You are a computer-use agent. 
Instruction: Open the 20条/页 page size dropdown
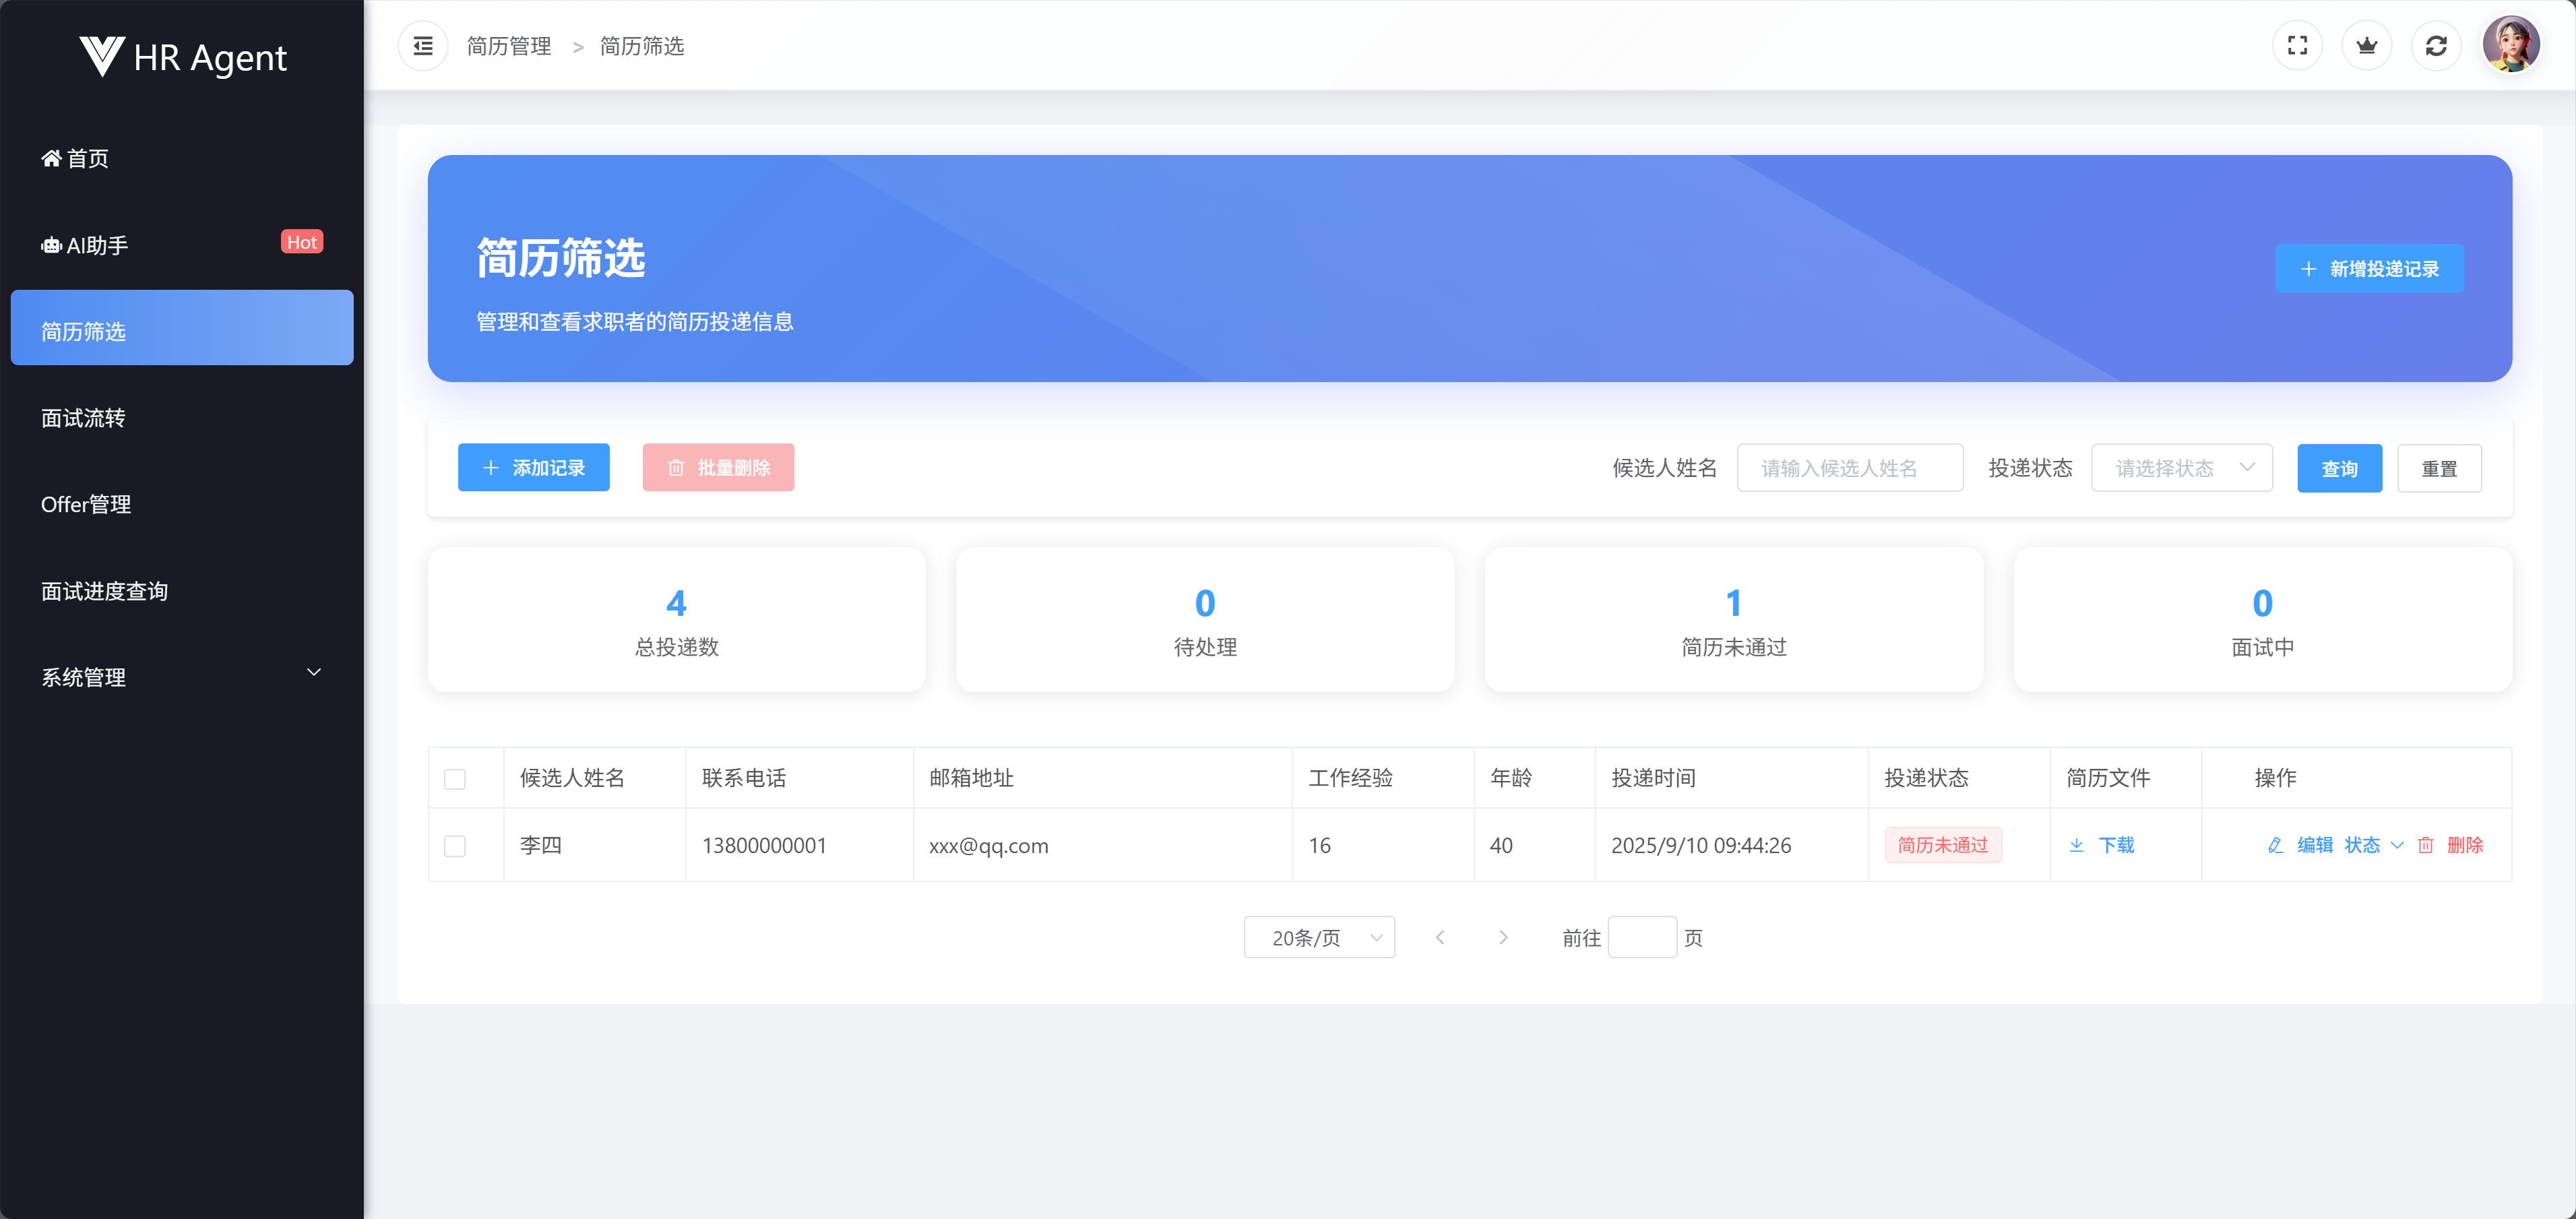pos(1319,937)
